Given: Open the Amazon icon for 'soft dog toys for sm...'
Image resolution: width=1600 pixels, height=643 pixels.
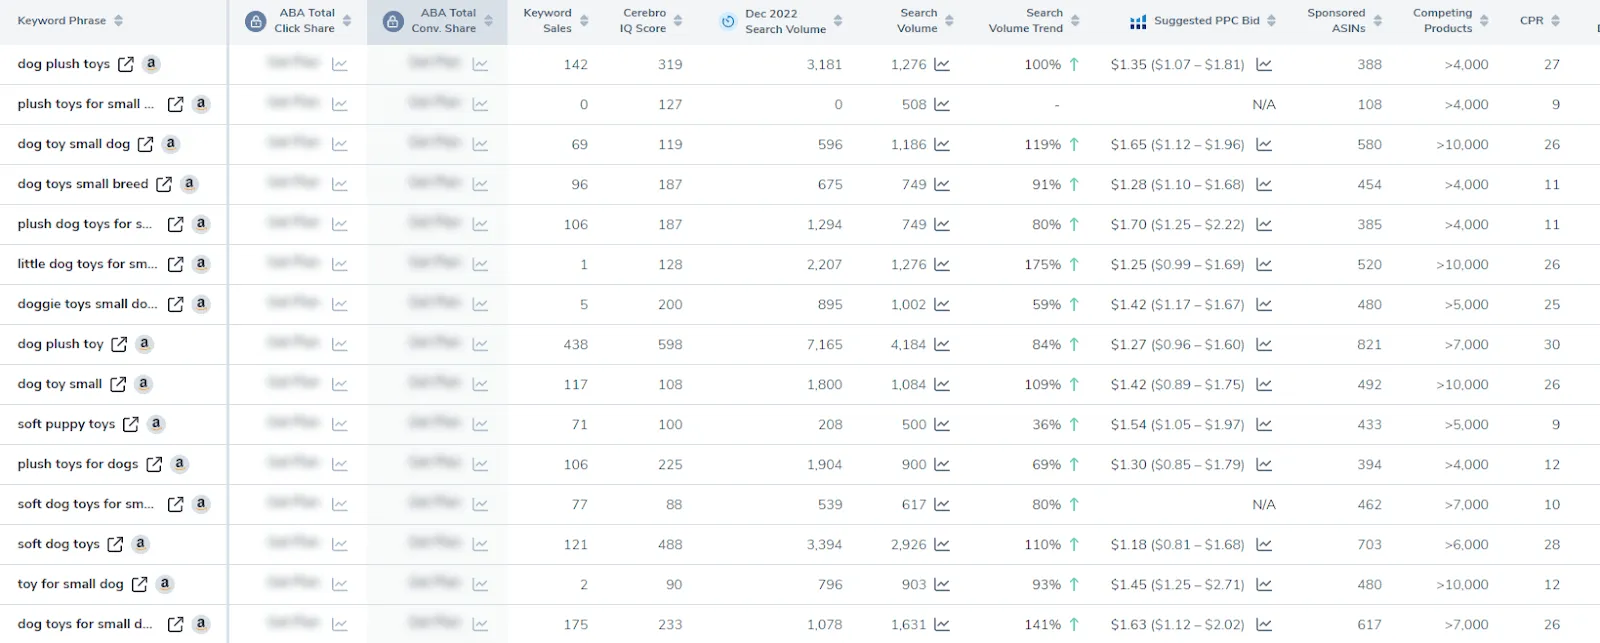Looking at the screenshot, I should (x=201, y=504).
